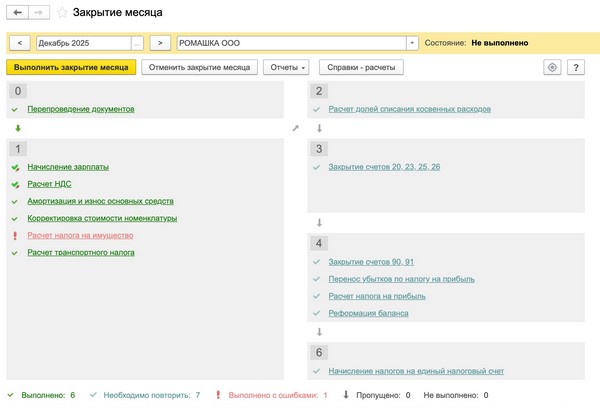Image resolution: width=600 pixels, height=408 pixels.
Task: Open the form settings target icon
Action: [x=552, y=67]
